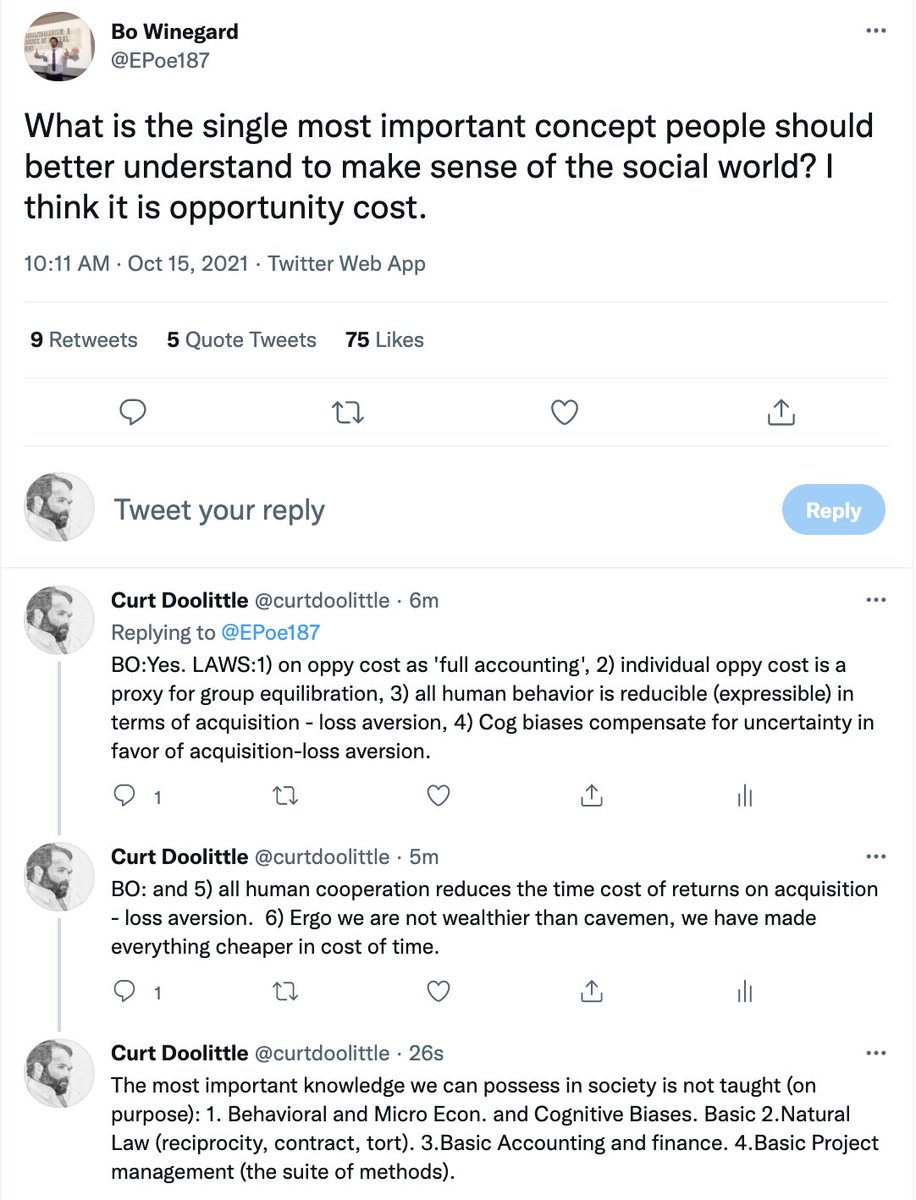View the 5 Quote Tweets
This screenshot has height=1200, width=916.
241,340
